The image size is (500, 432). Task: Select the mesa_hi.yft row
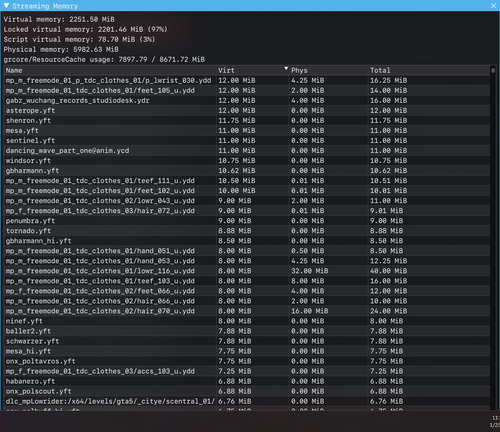[247, 351]
